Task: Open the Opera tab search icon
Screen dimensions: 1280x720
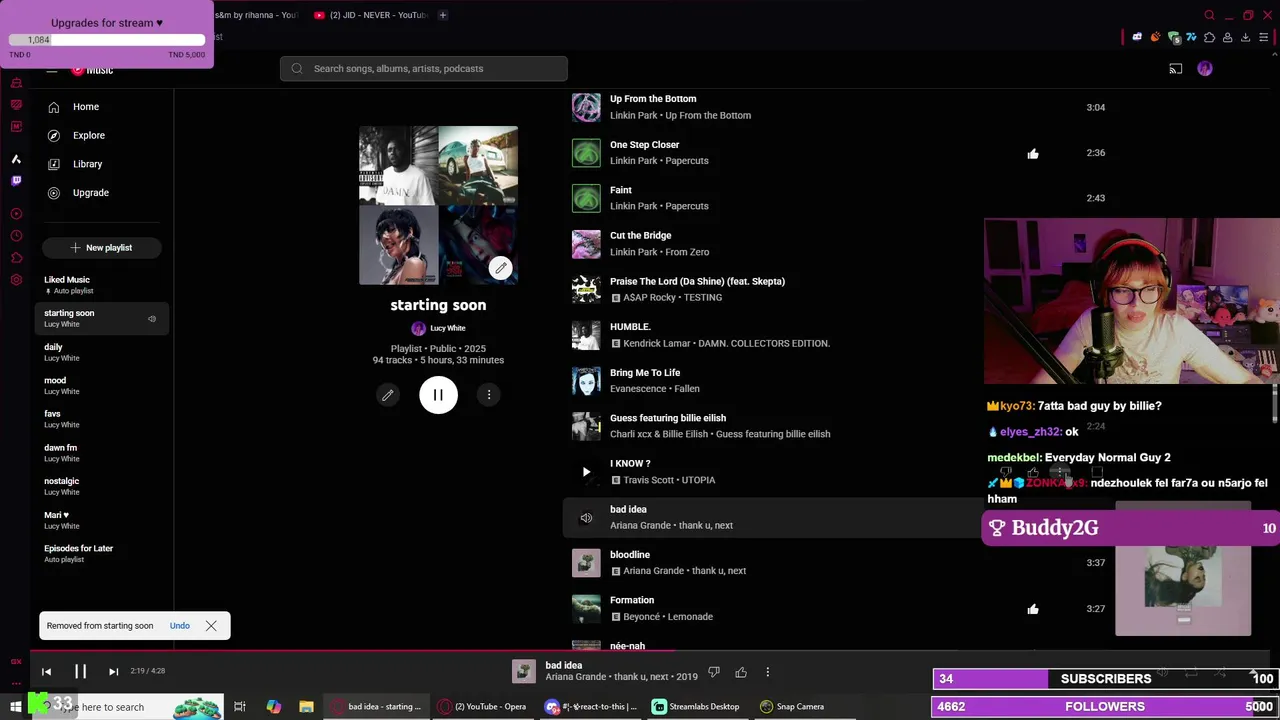Action: pyautogui.click(x=1209, y=15)
